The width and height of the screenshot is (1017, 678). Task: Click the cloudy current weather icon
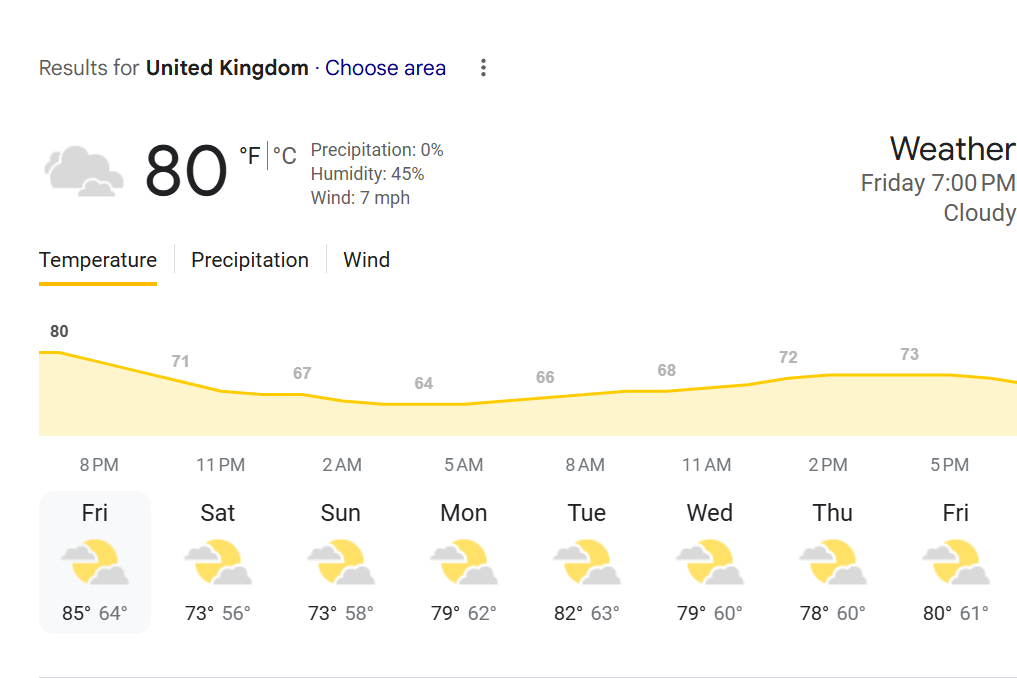[84, 171]
